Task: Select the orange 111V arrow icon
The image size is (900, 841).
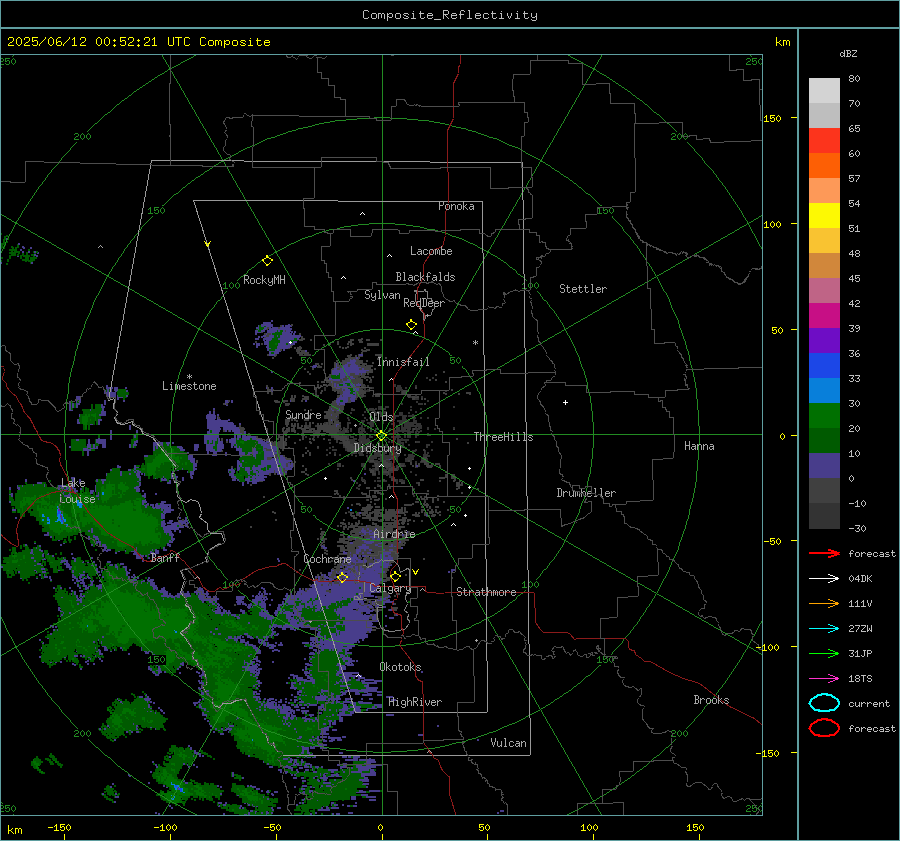Action: 824,603
